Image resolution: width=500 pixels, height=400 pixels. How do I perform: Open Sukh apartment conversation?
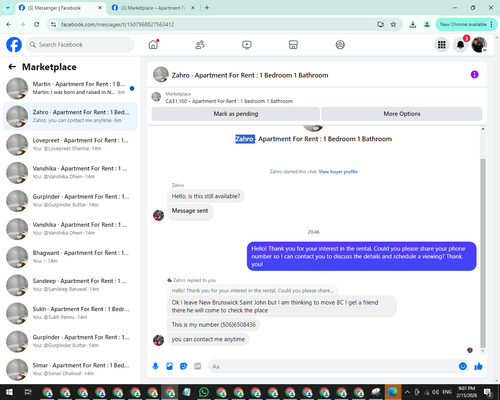(70, 313)
